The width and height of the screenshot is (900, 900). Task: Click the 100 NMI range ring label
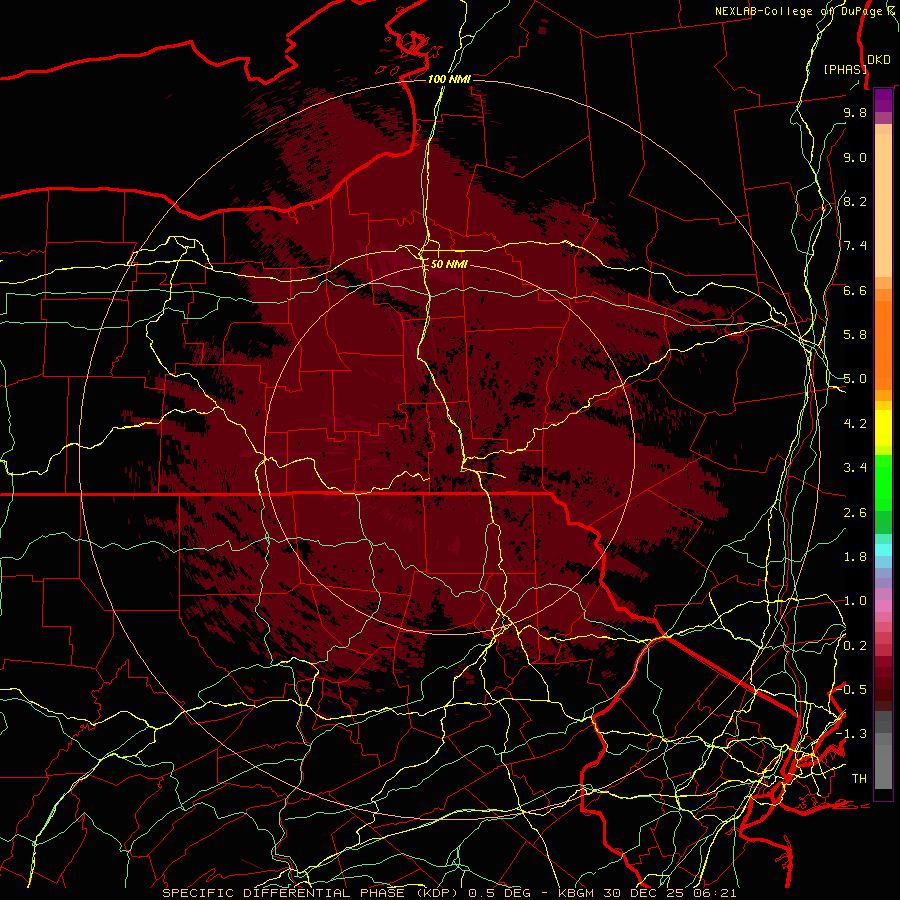pyautogui.click(x=449, y=79)
